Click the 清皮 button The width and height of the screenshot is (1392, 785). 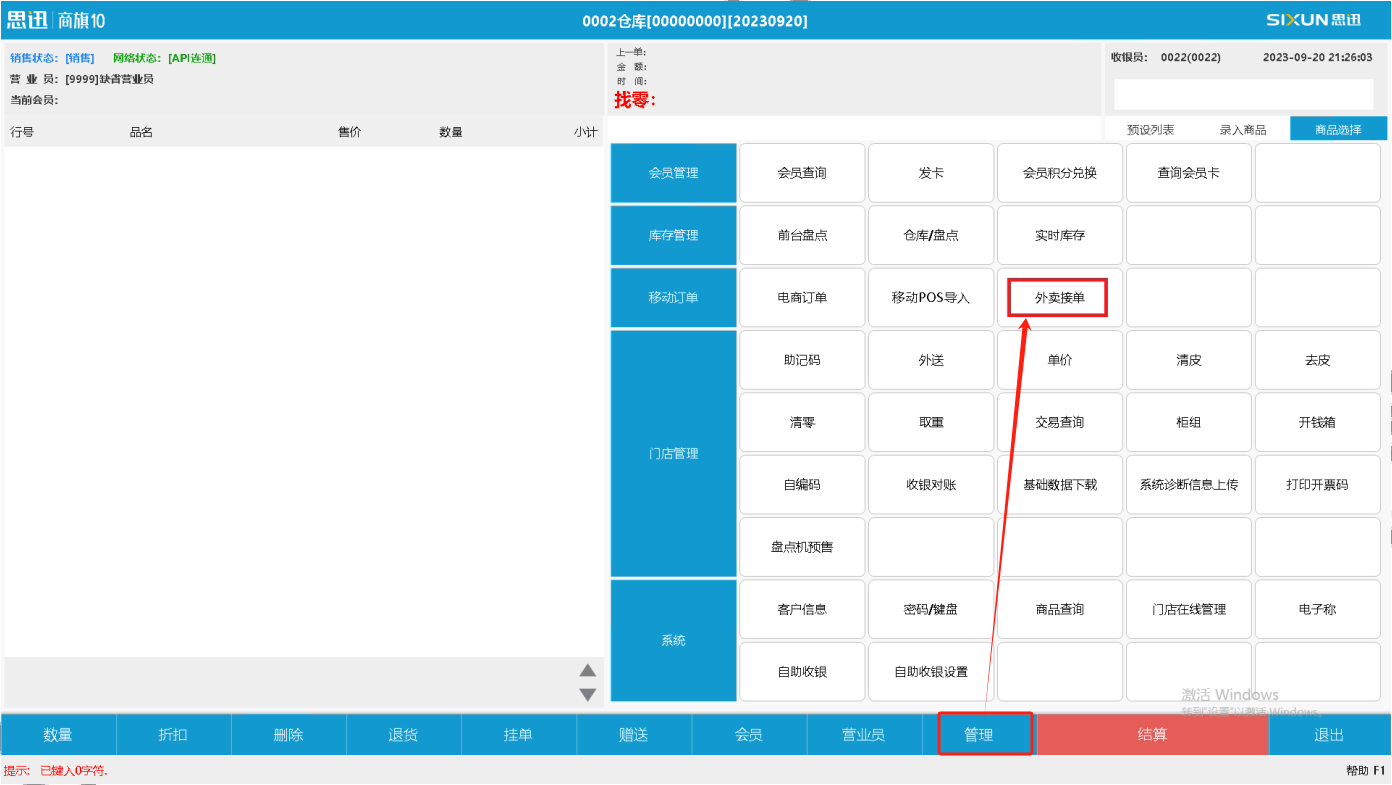pos(1189,360)
